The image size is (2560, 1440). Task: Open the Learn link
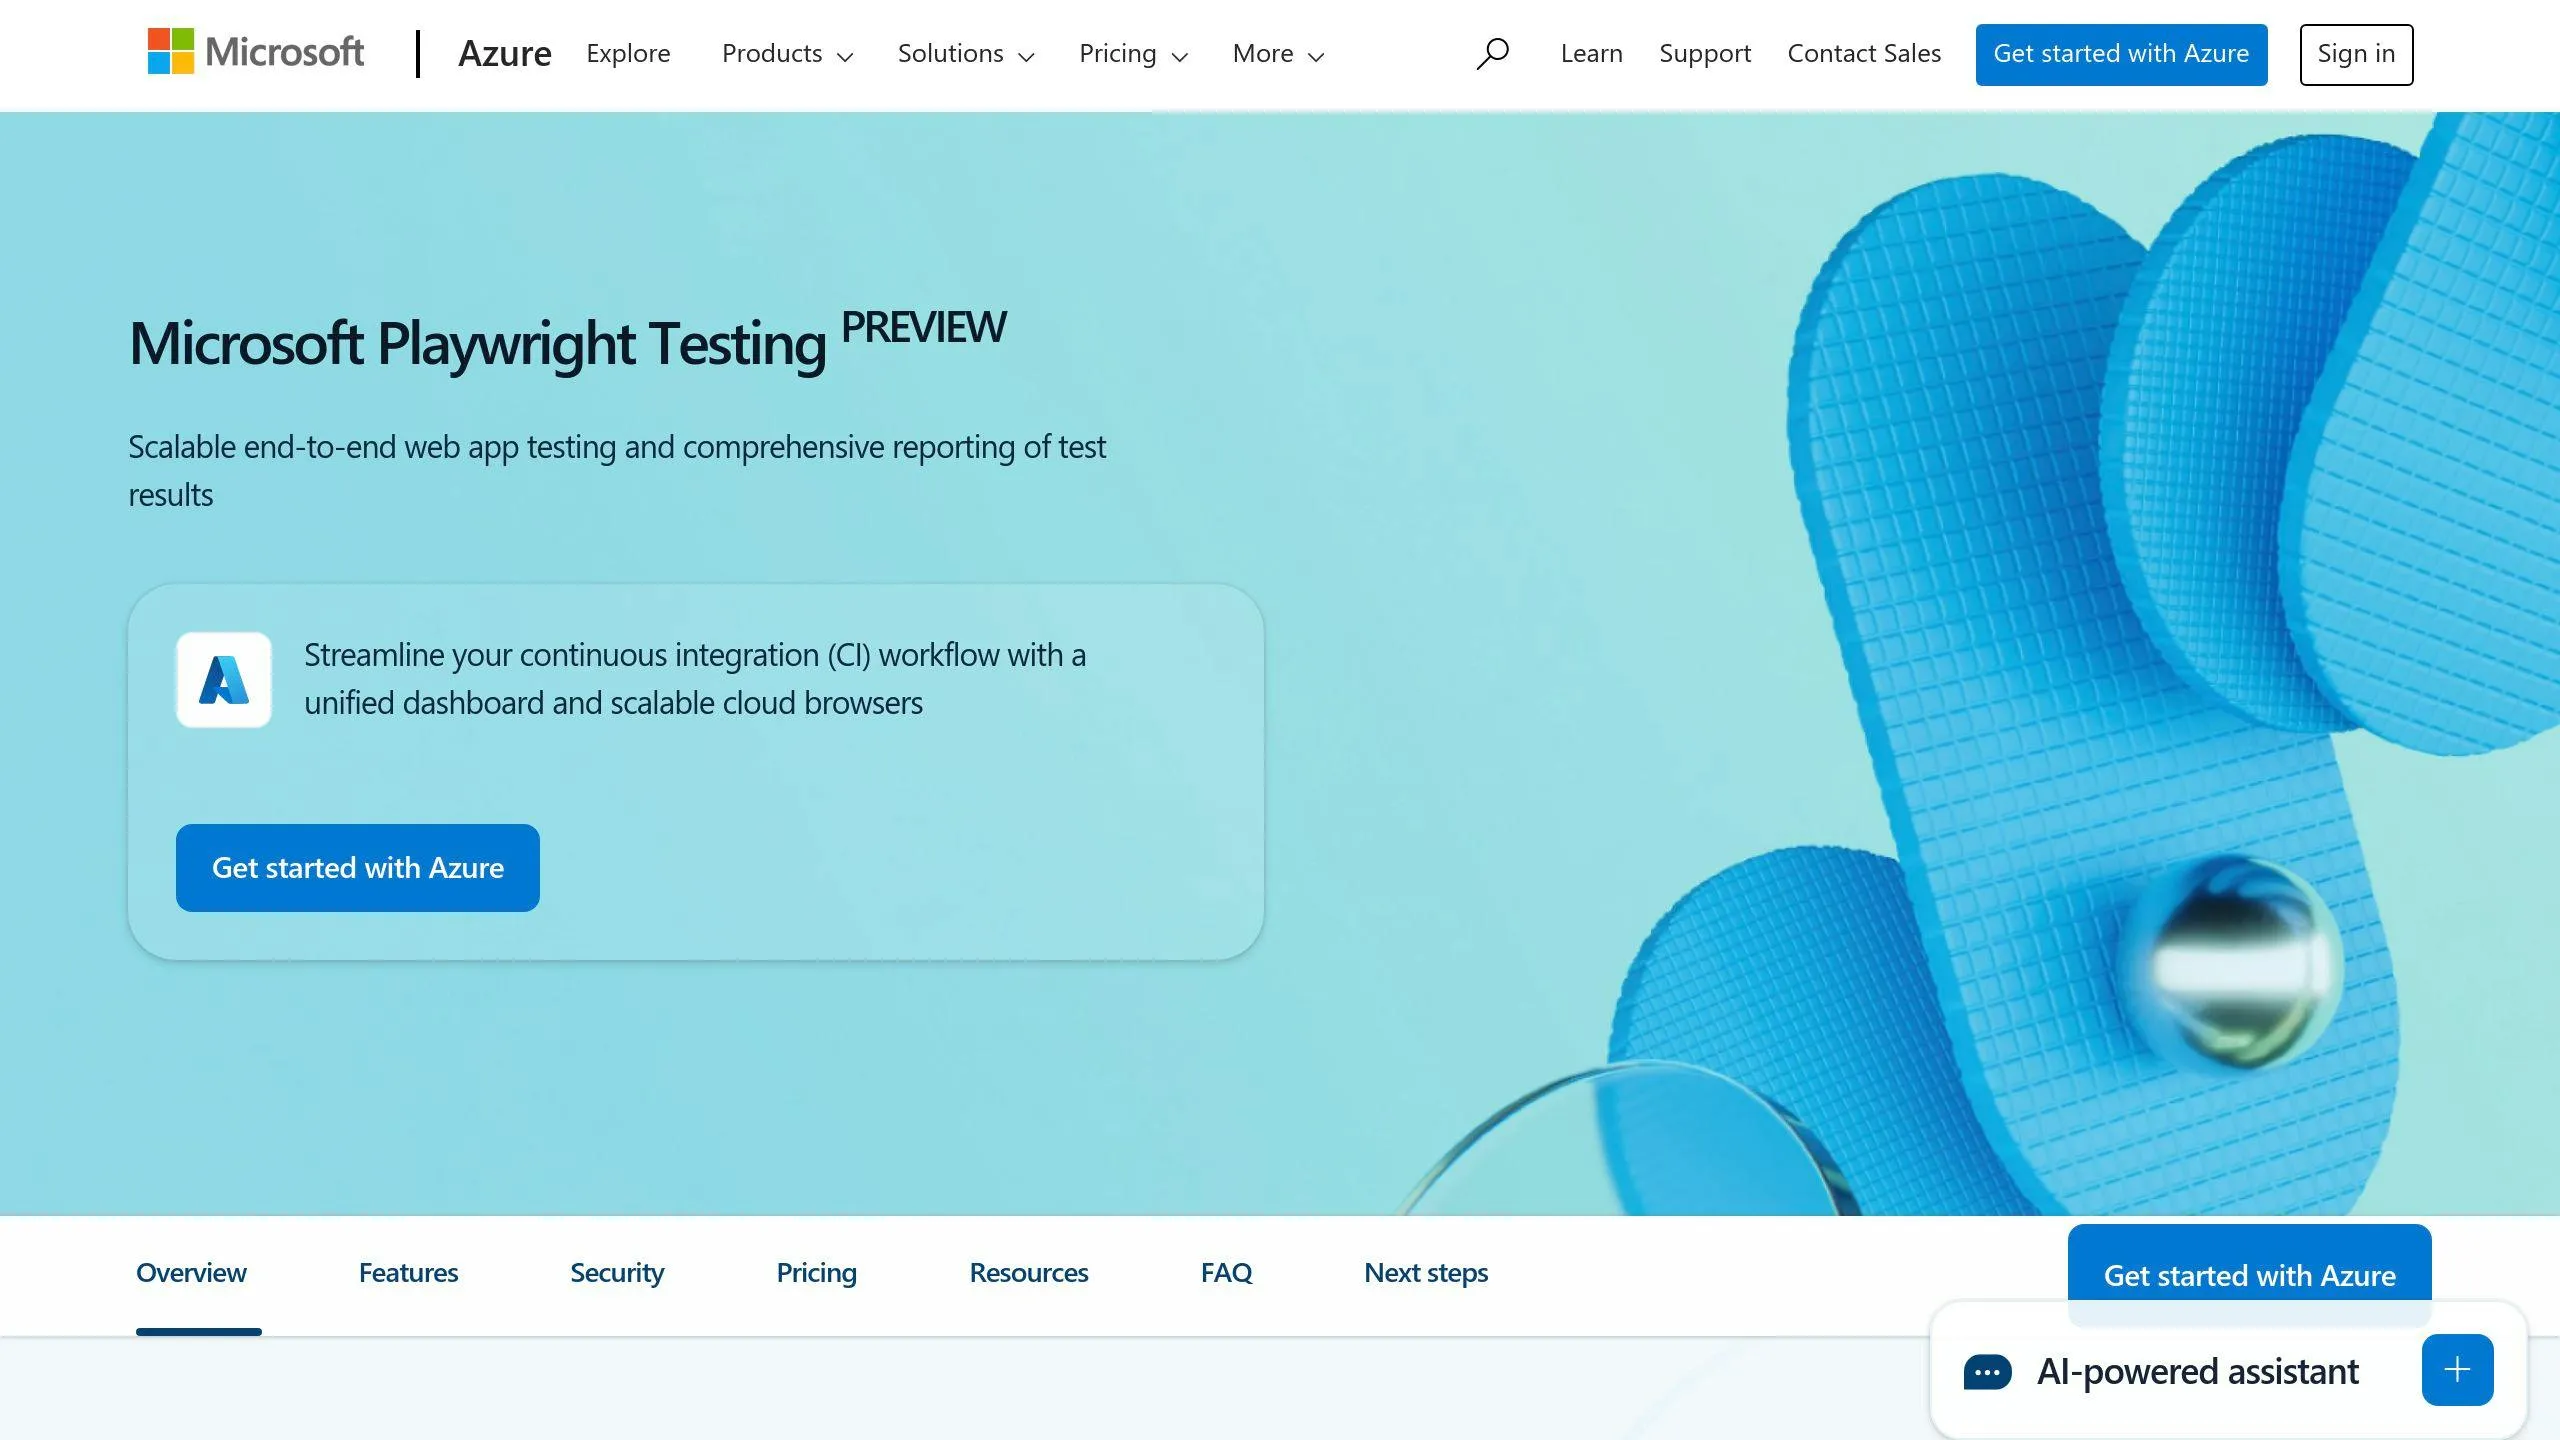tap(1591, 53)
